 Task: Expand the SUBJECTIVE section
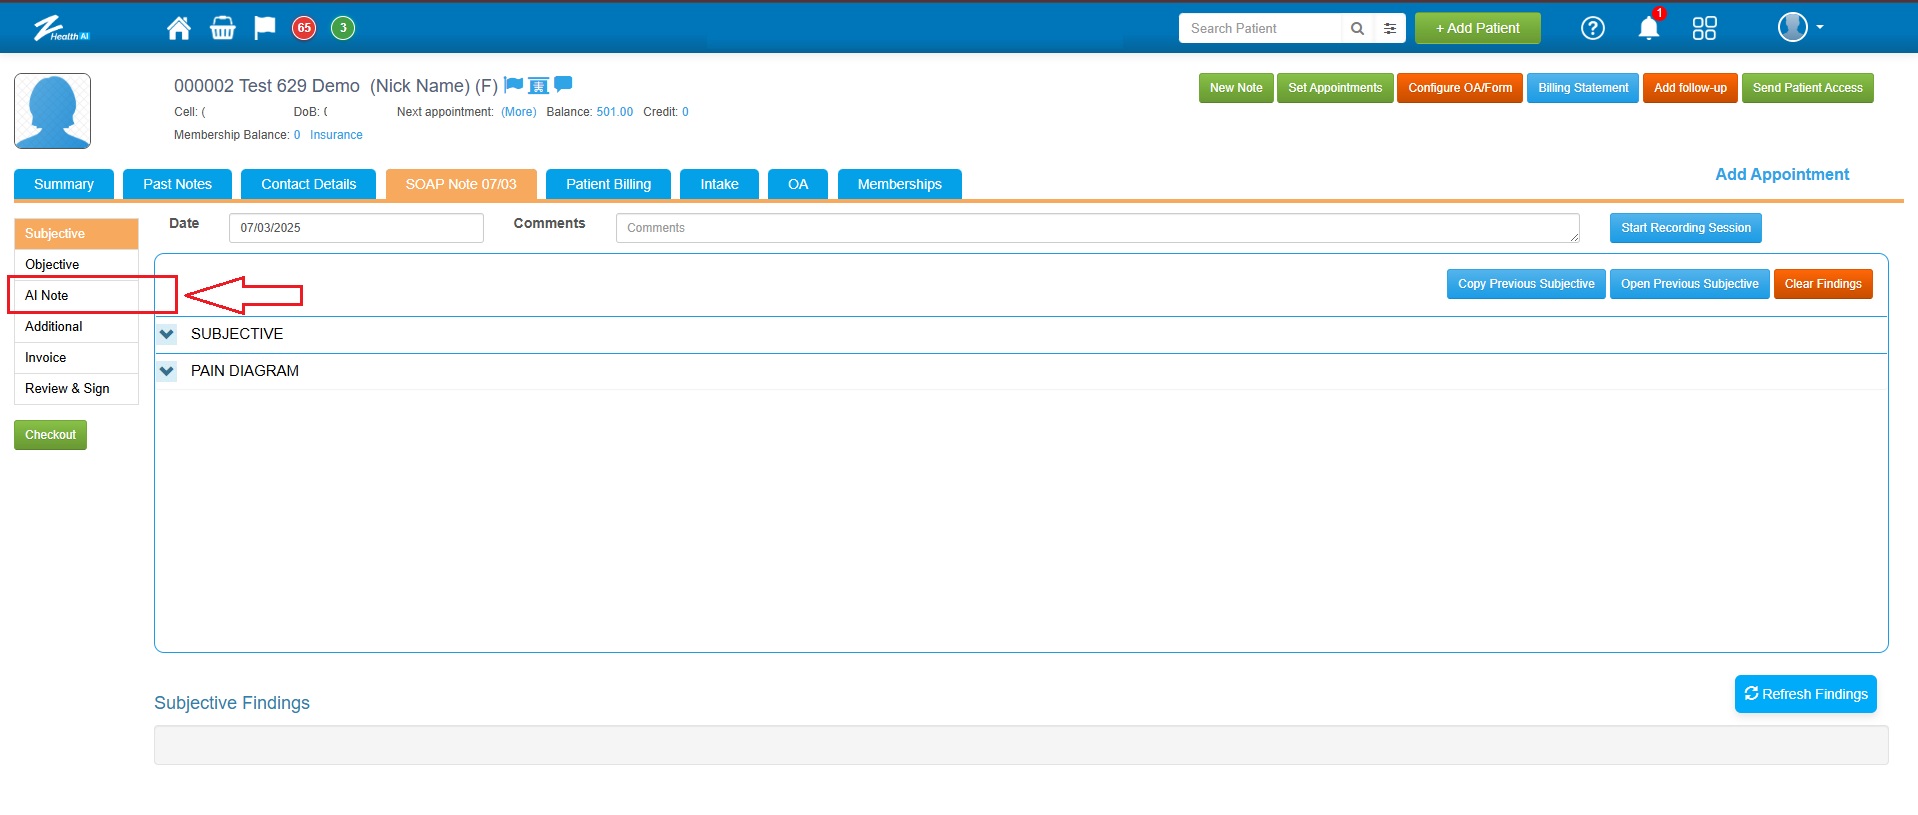[x=167, y=334]
